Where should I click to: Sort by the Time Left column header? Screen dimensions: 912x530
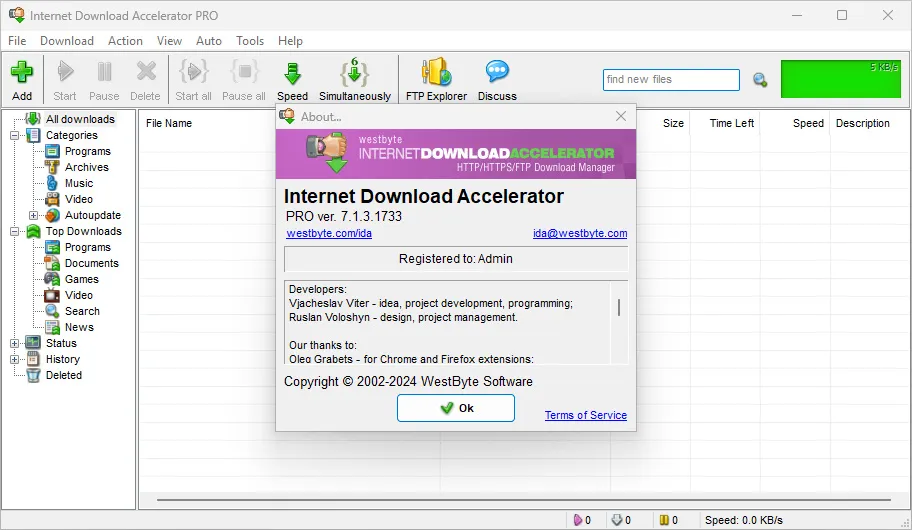(732, 123)
